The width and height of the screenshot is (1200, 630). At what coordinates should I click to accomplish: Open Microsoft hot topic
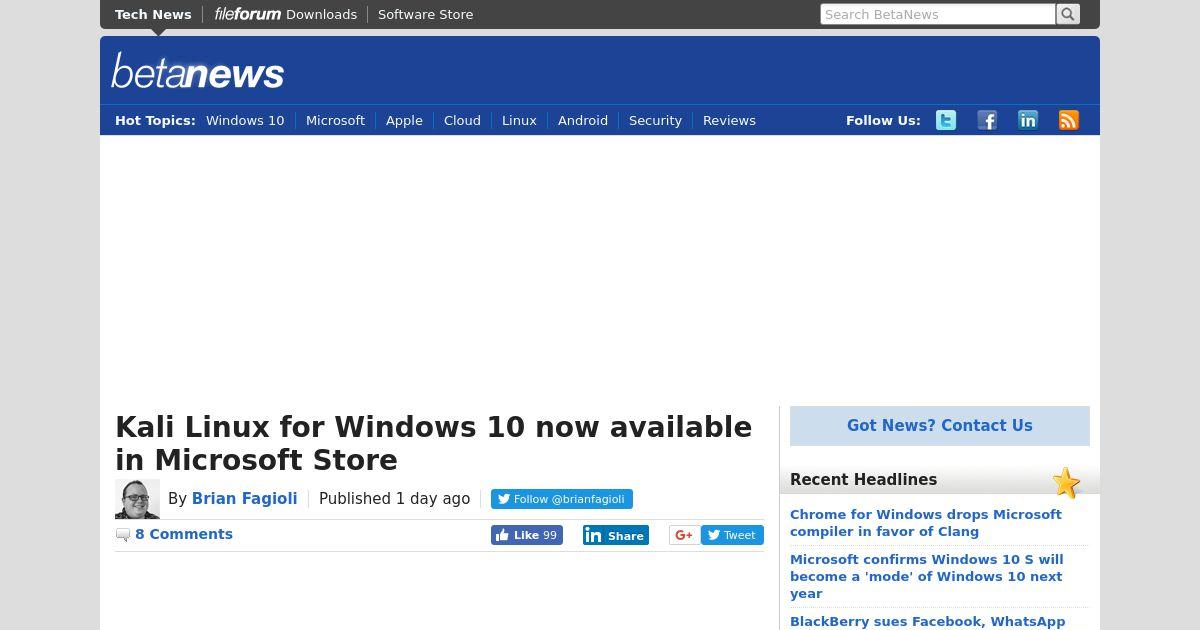[x=335, y=120]
